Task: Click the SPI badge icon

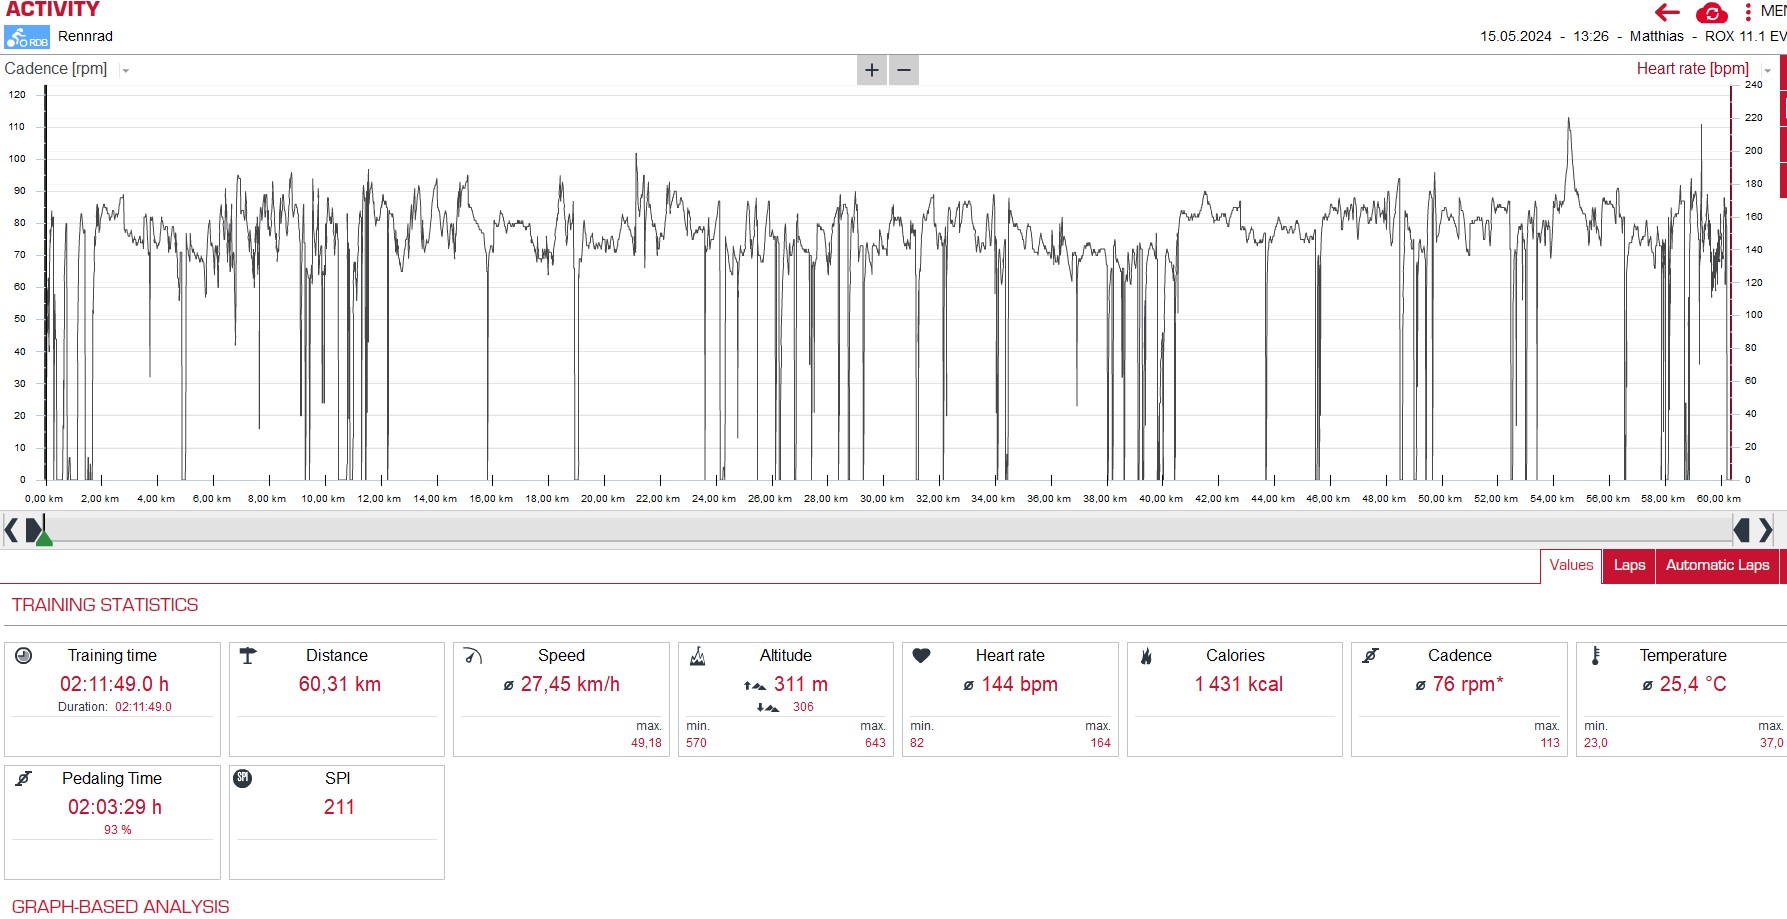Action: click(242, 778)
